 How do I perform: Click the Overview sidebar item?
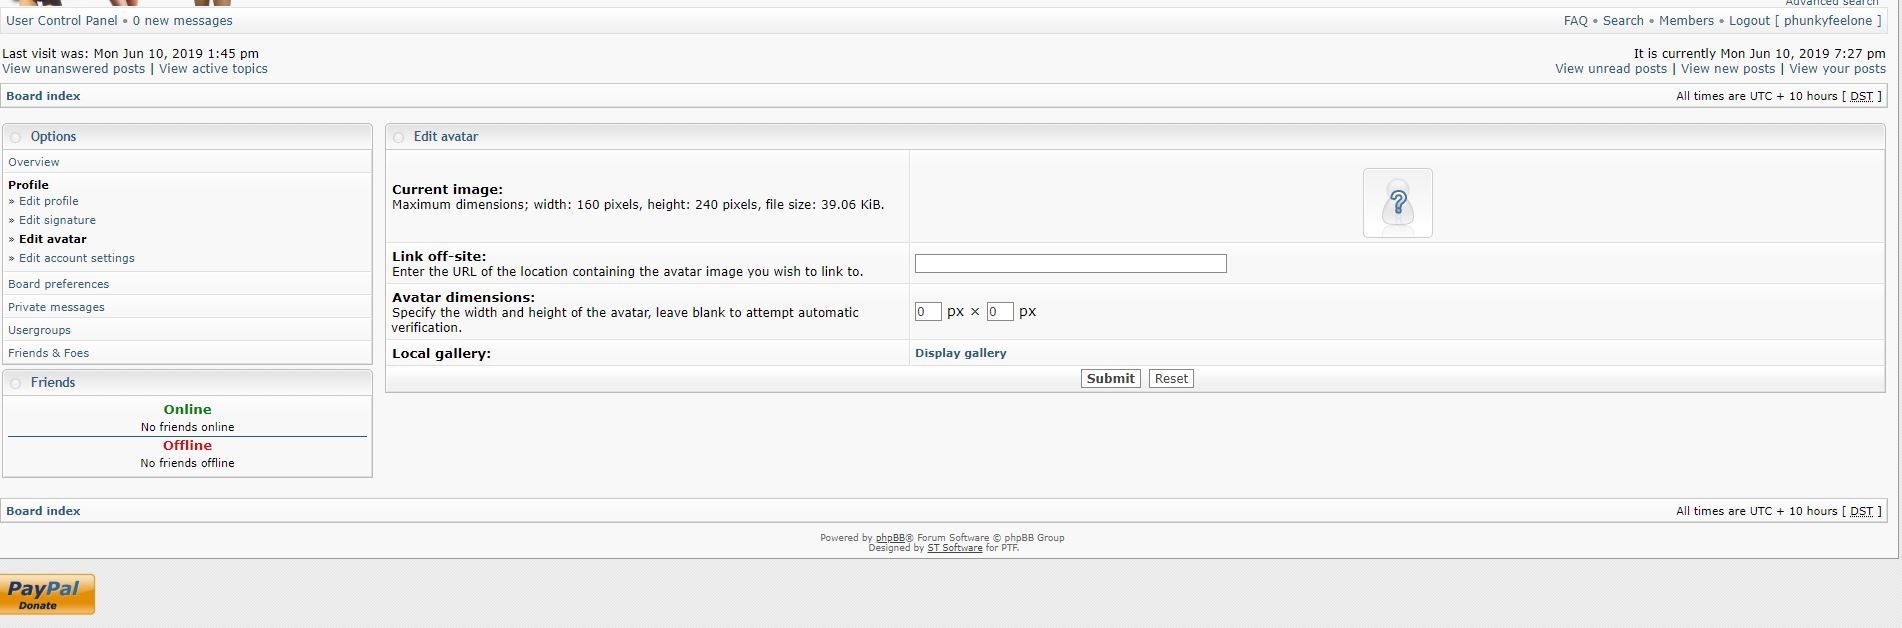(33, 162)
